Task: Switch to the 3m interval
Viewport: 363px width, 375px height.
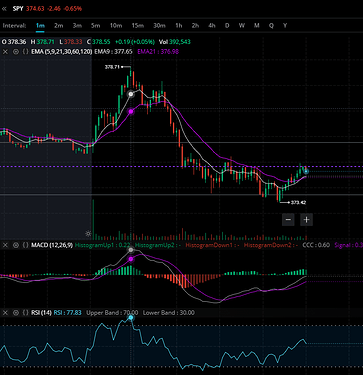Action: pos(77,26)
